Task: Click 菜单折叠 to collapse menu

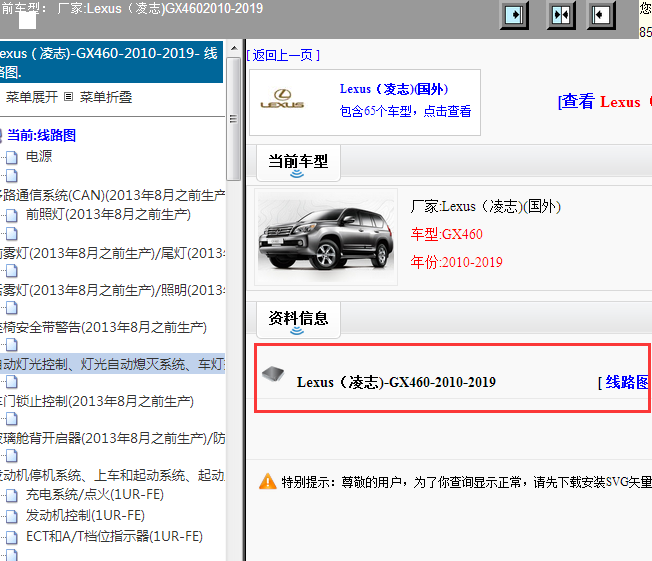Action: [x=106, y=97]
